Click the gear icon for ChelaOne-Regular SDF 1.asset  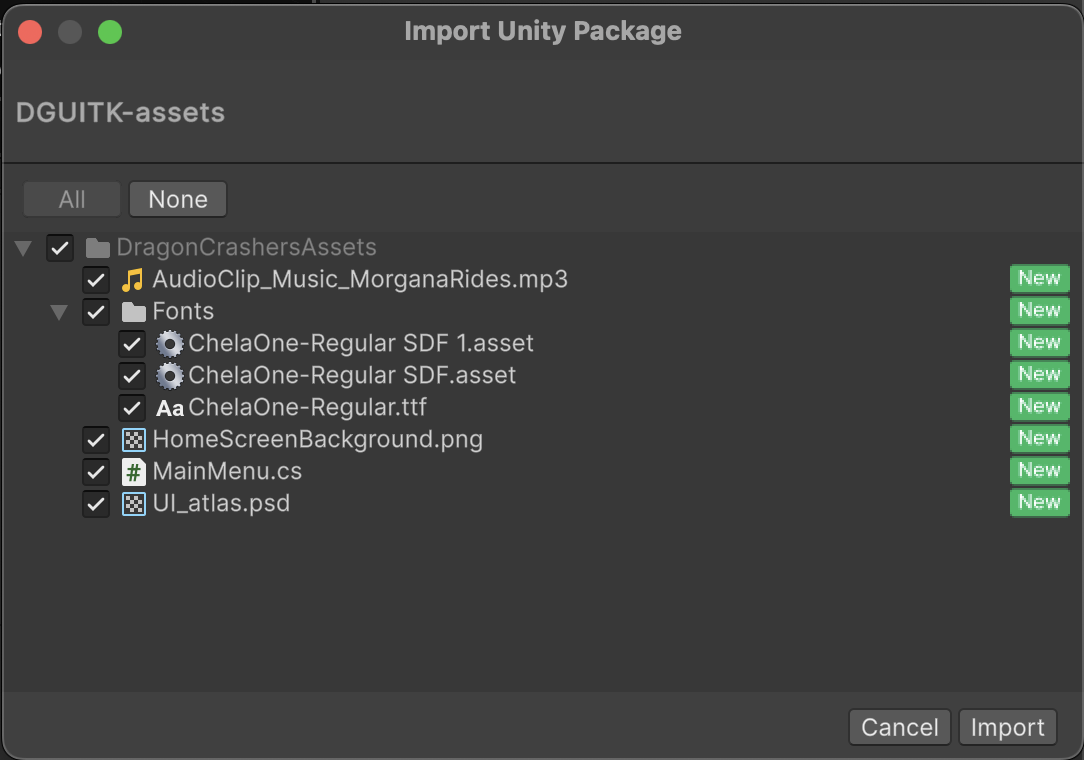pos(170,344)
